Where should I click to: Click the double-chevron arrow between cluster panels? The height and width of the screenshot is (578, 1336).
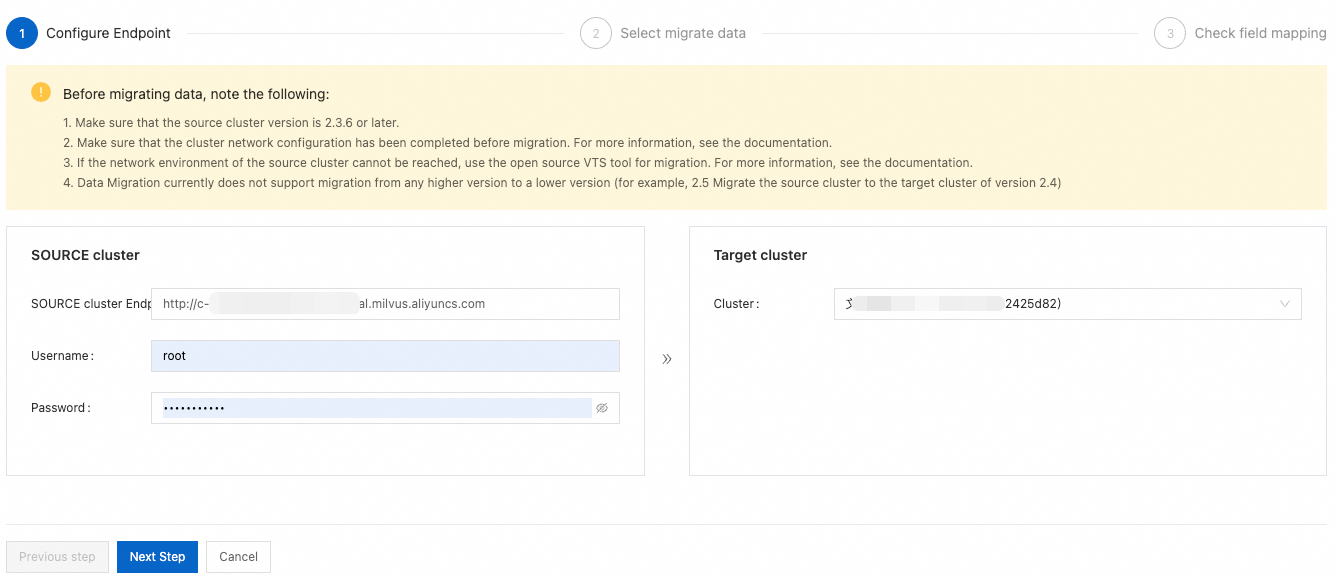tap(667, 359)
